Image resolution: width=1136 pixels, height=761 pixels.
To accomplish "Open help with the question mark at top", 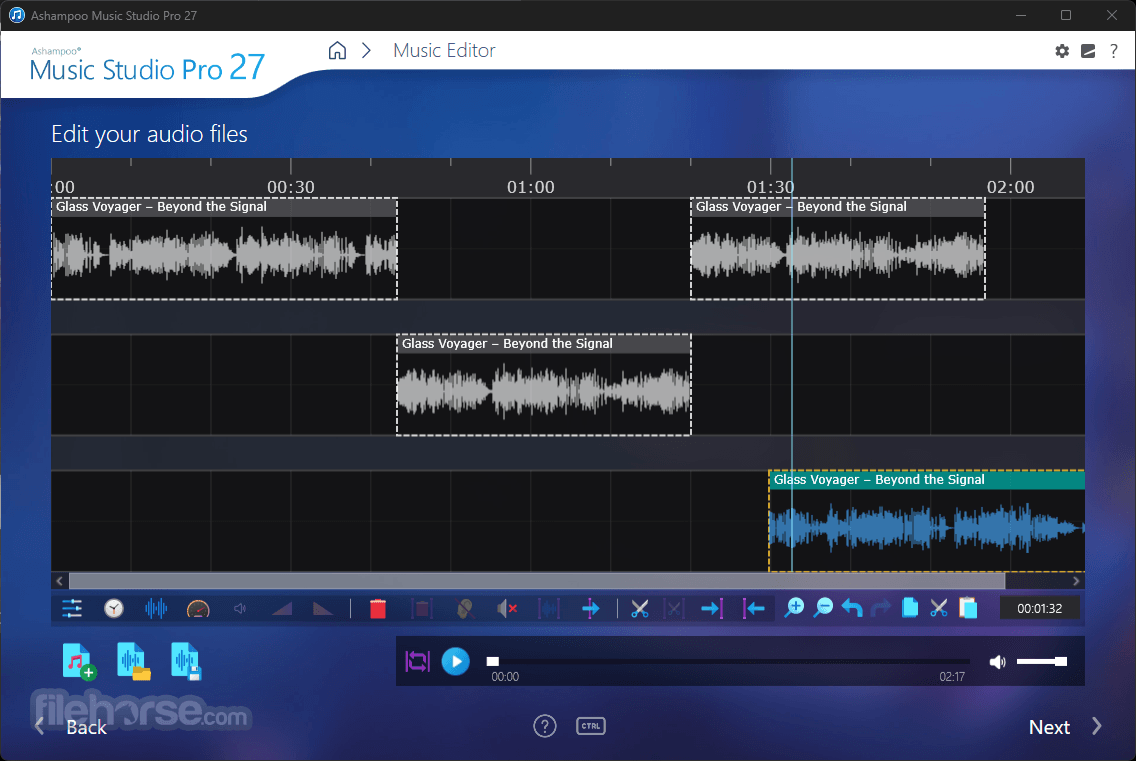I will click(x=1114, y=51).
